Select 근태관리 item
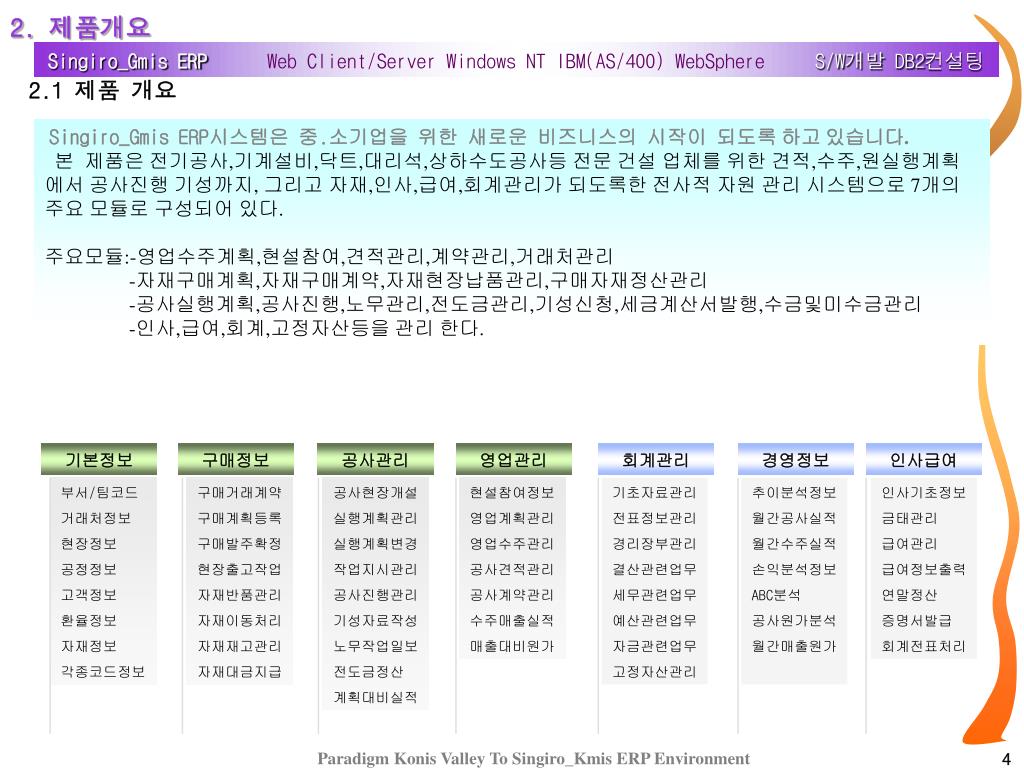This screenshot has height=768, width=1024. coord(910,518)
